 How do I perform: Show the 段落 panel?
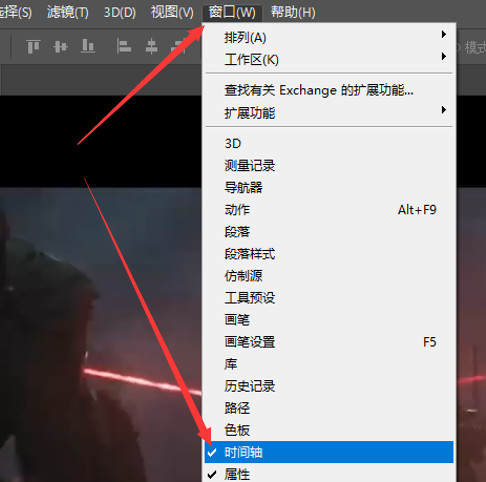pos(329,232)
